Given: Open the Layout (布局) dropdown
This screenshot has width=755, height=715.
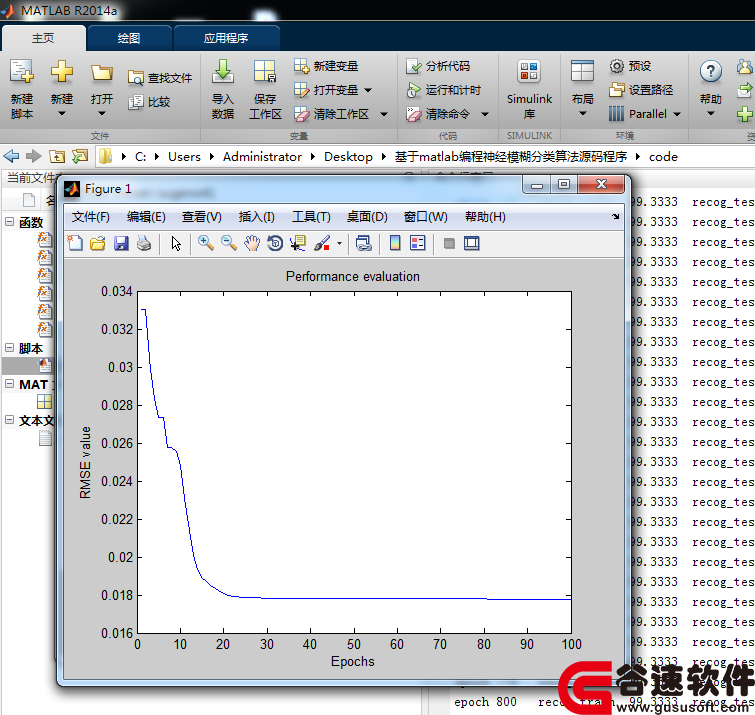Looking at the screenshot, I should [583, 114].
